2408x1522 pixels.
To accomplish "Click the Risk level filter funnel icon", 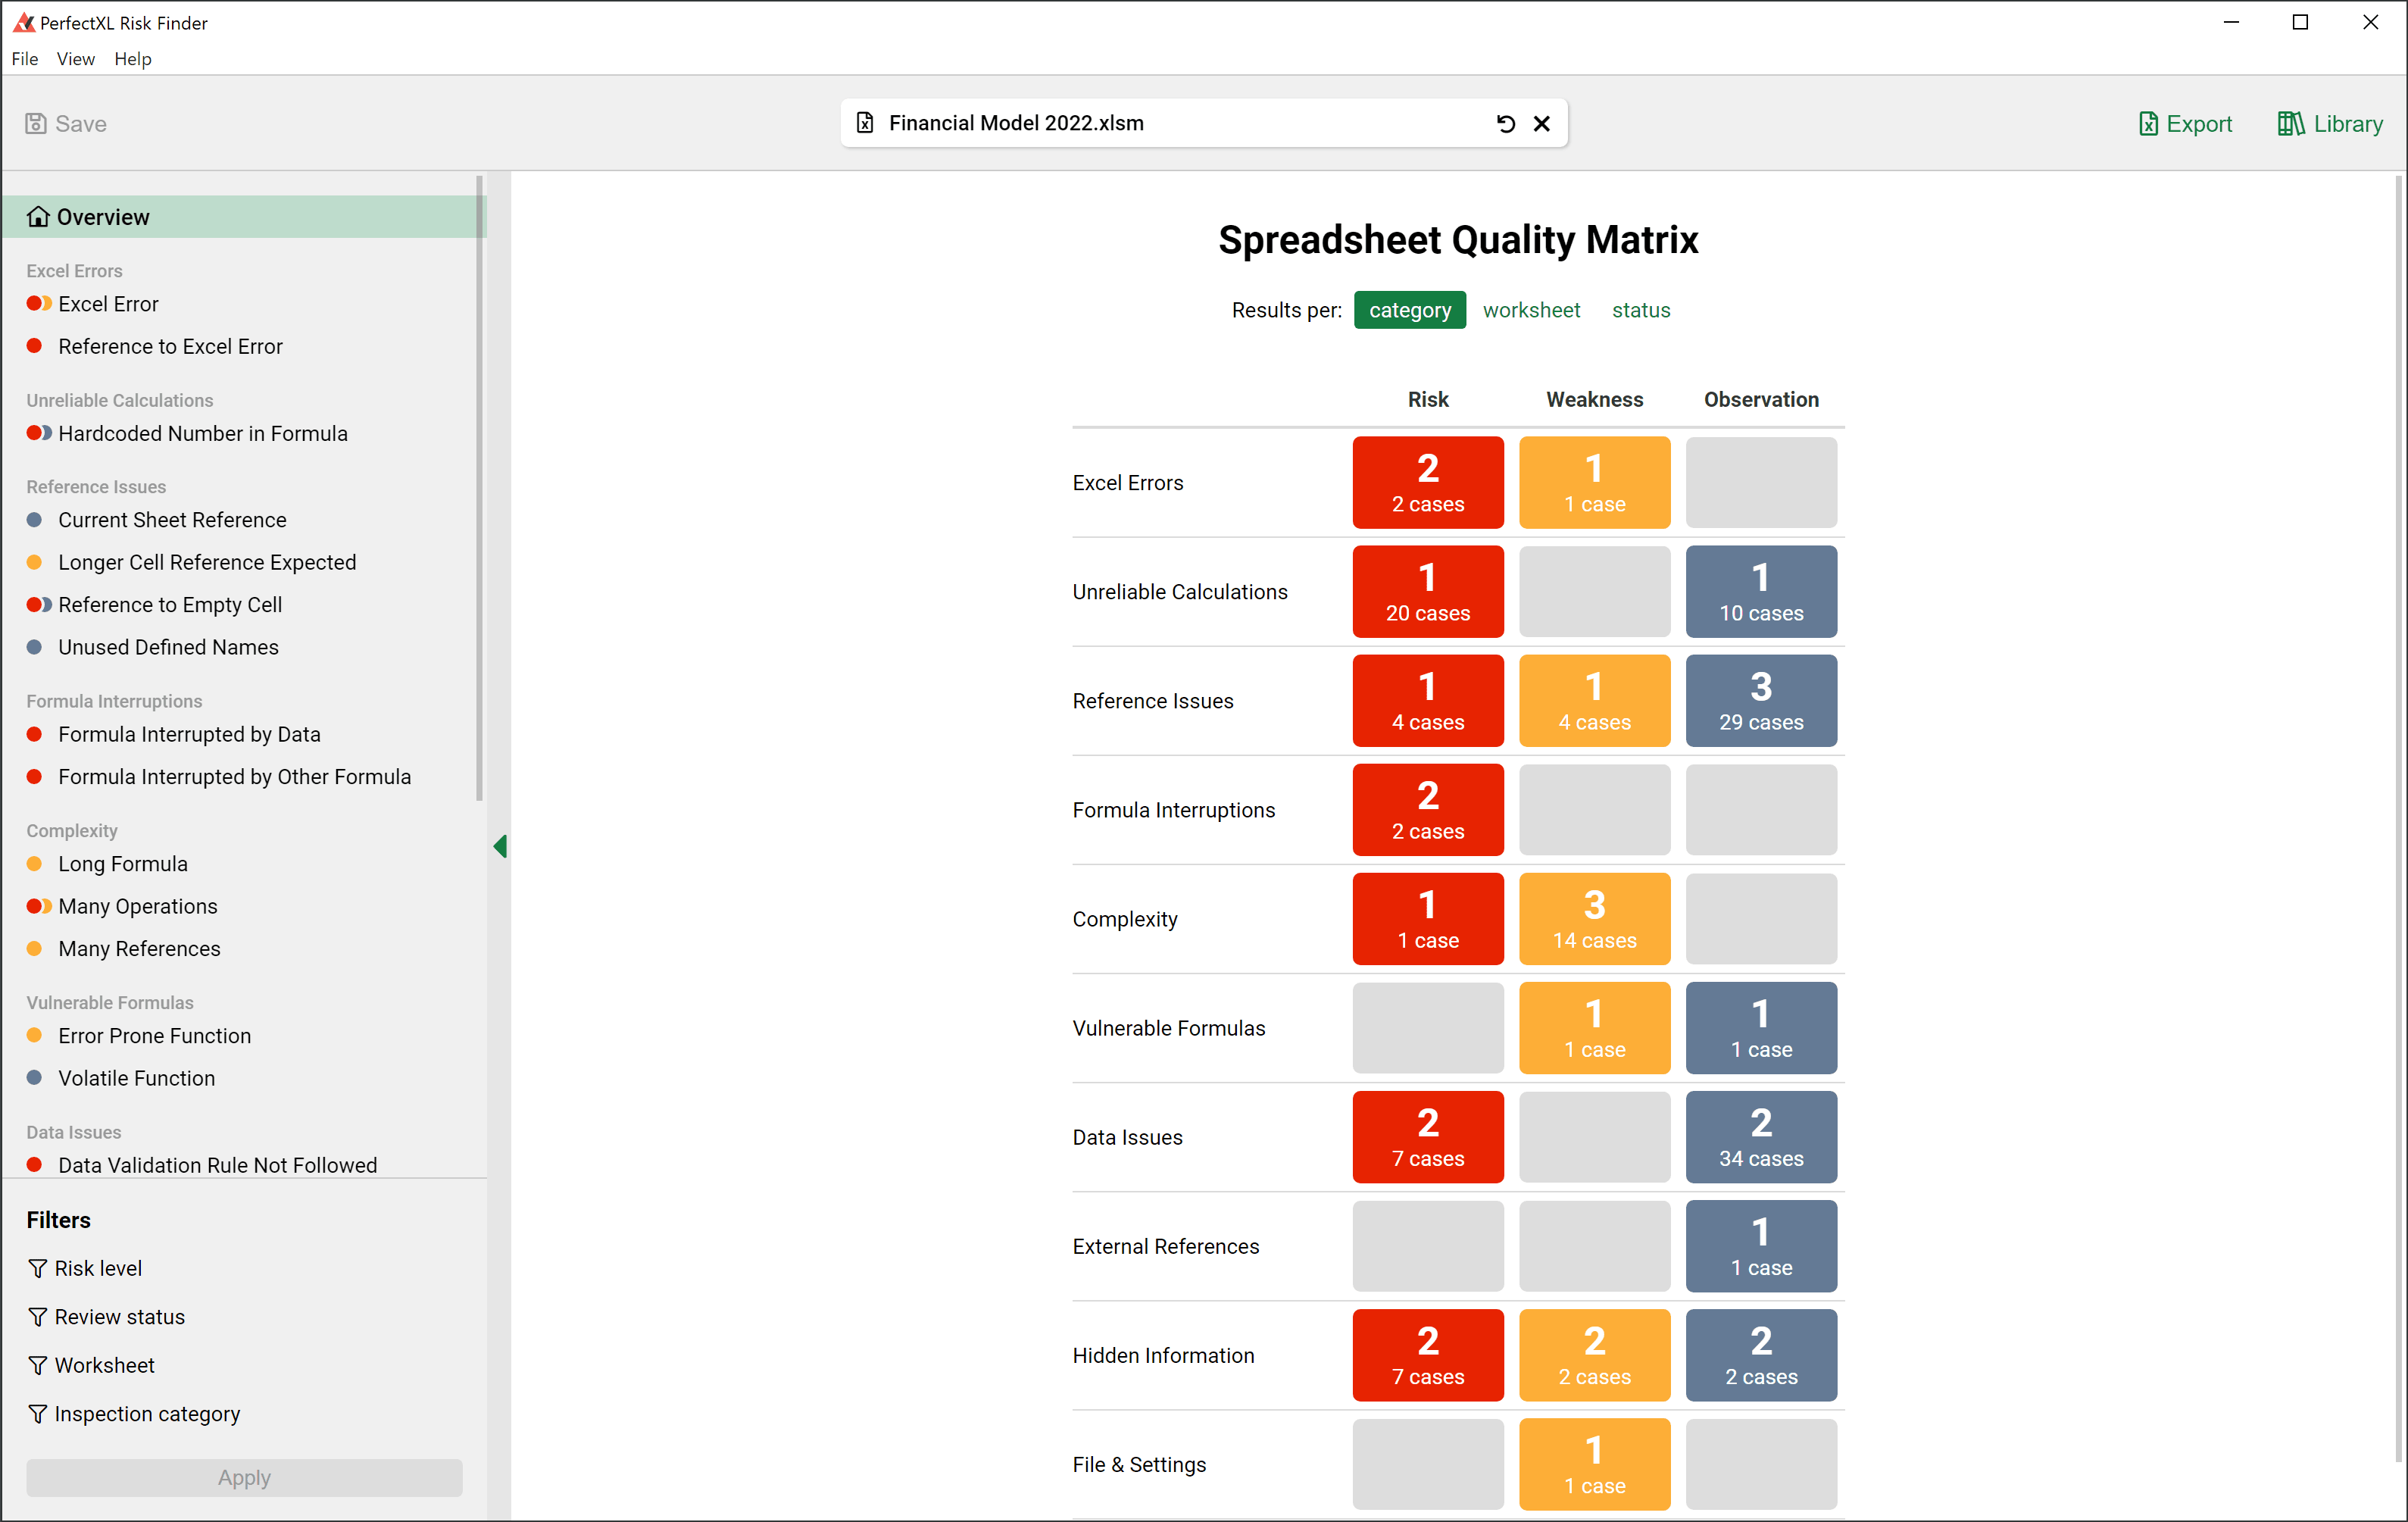I will 38,1268.
